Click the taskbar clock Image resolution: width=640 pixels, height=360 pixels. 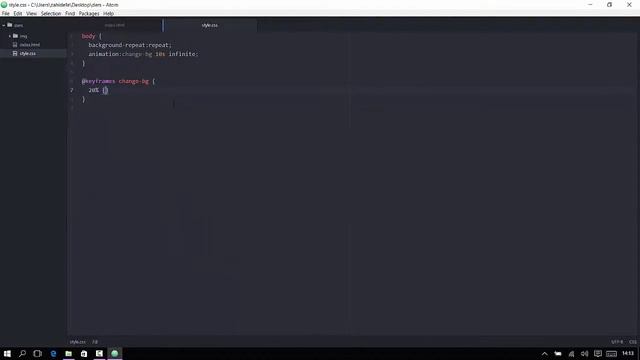(x=628, y=353)
